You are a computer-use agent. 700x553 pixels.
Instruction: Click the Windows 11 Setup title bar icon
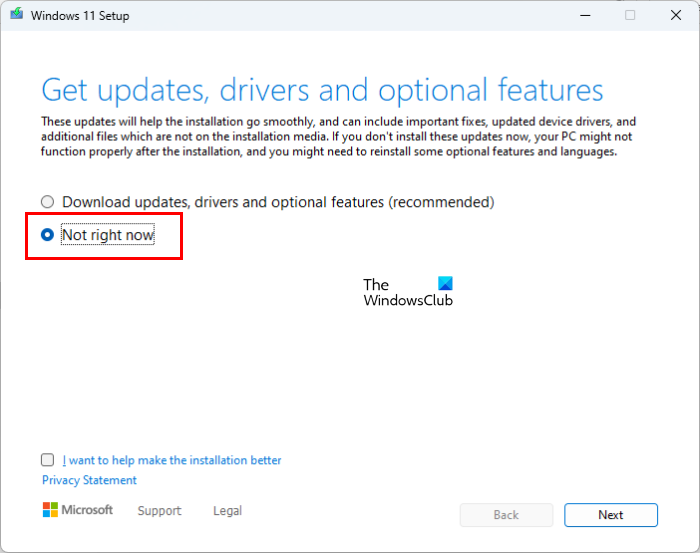pyautogui.click(x=17, y=14)
